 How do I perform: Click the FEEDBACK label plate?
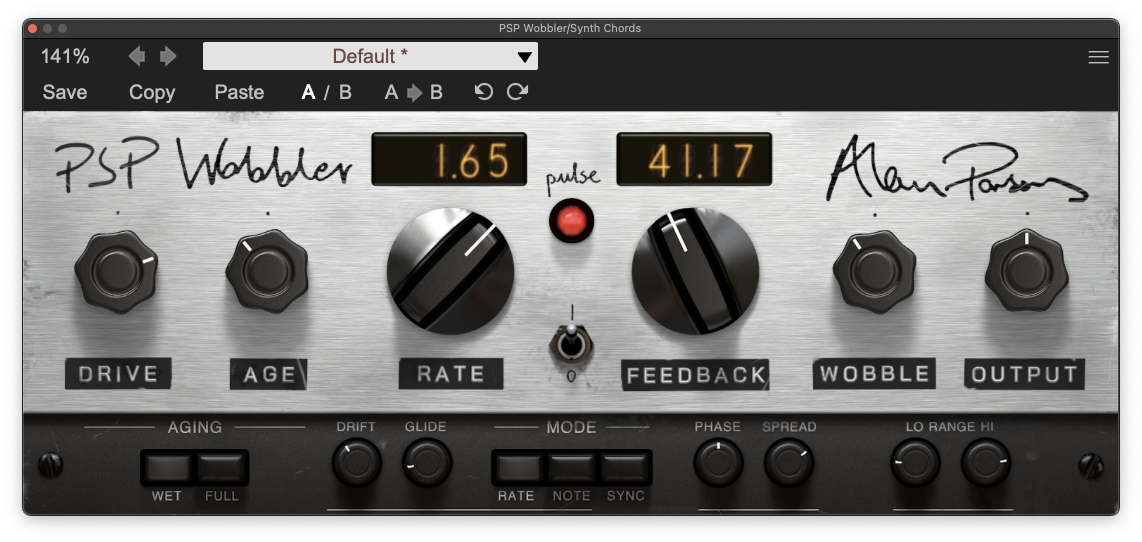pos(696,375)
